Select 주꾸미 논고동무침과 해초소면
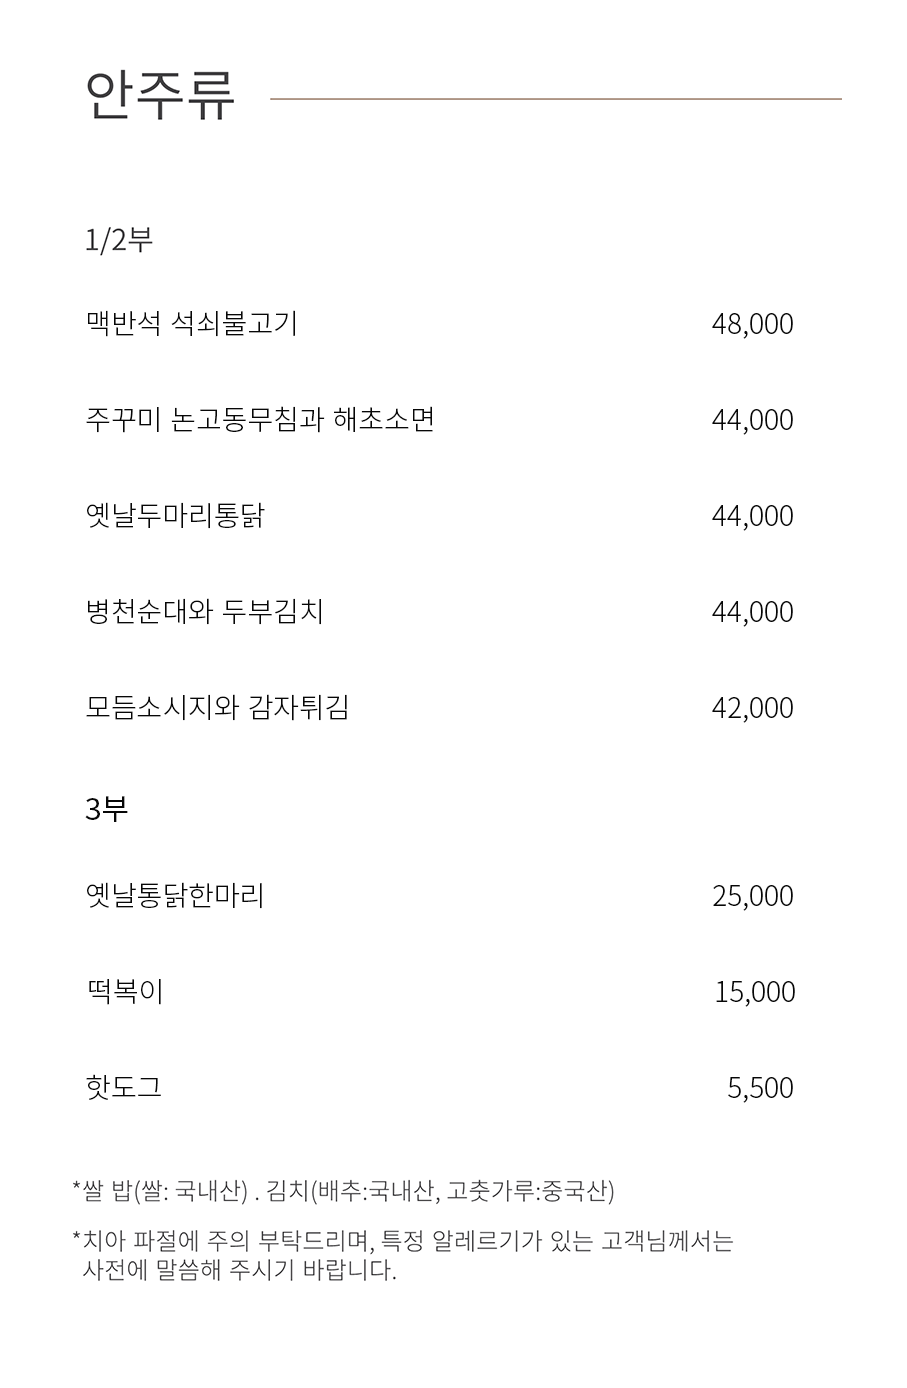907x1388 pixels. (x=260, y=419)
